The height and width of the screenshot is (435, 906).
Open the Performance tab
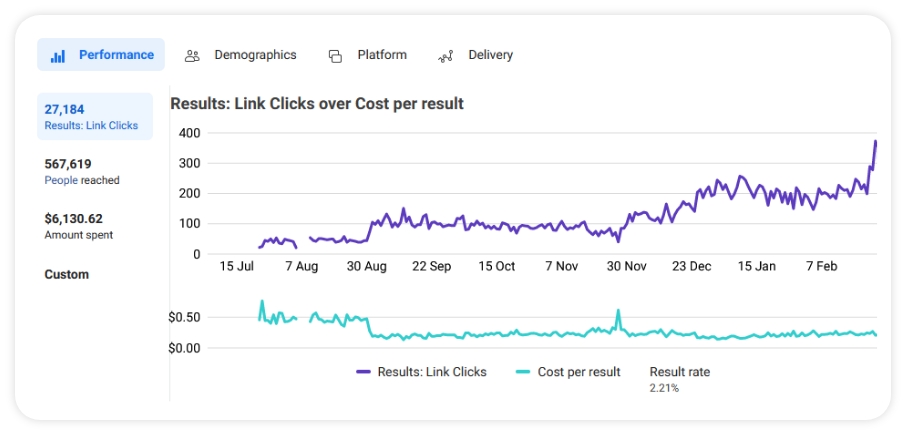click(116, 55)
